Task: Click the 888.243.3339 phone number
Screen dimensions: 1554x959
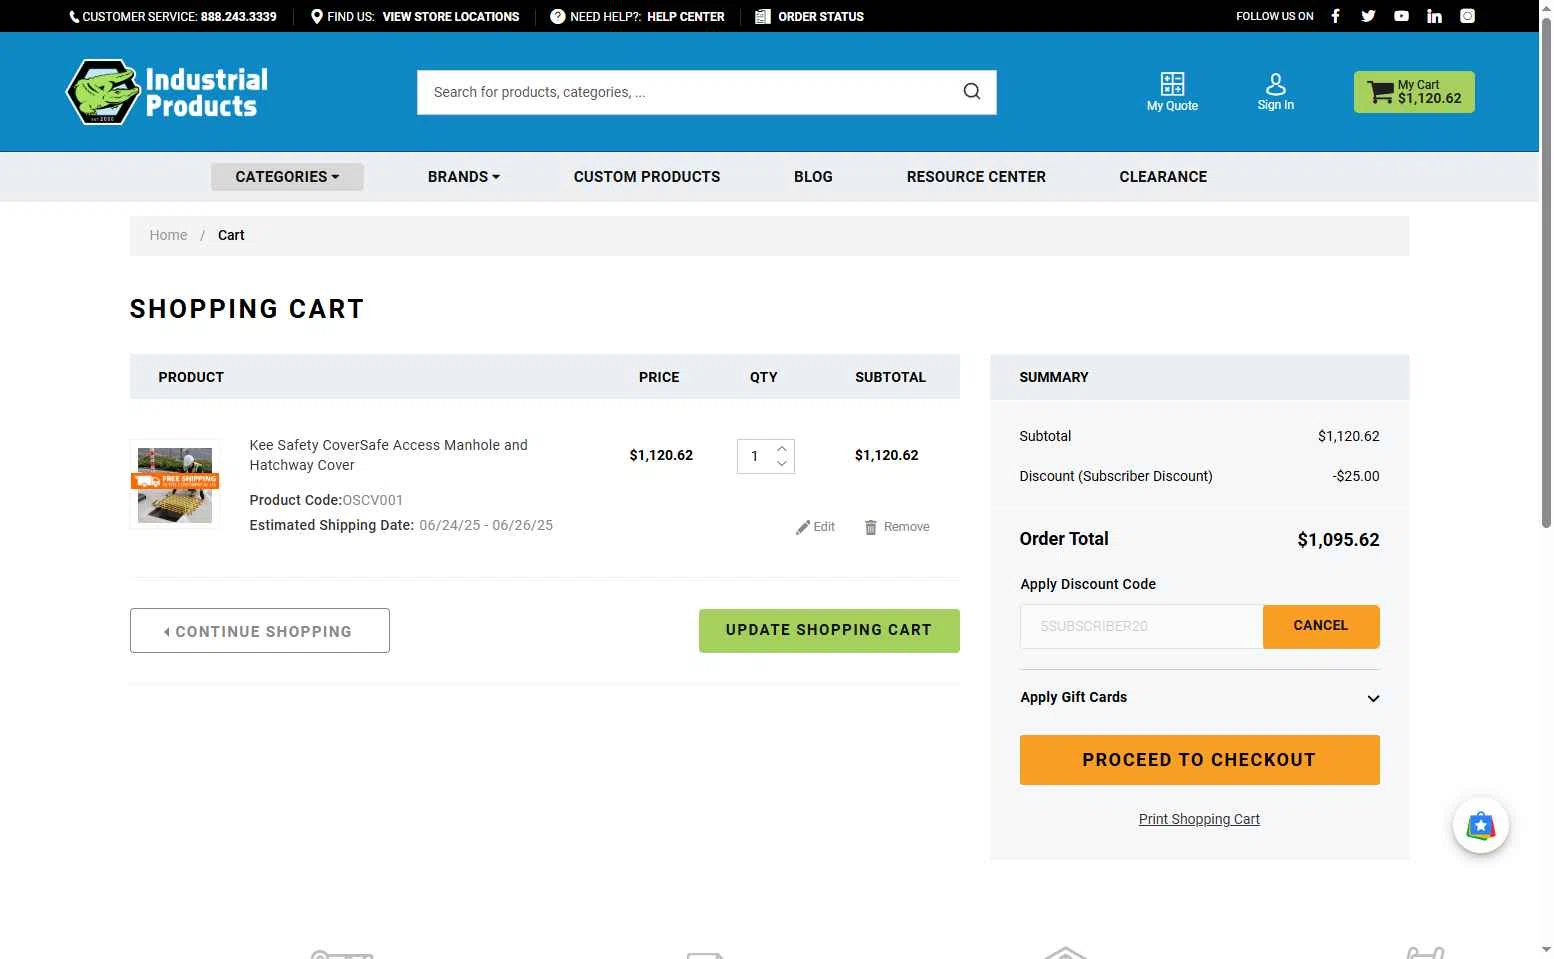Action: tap(238, 17)
